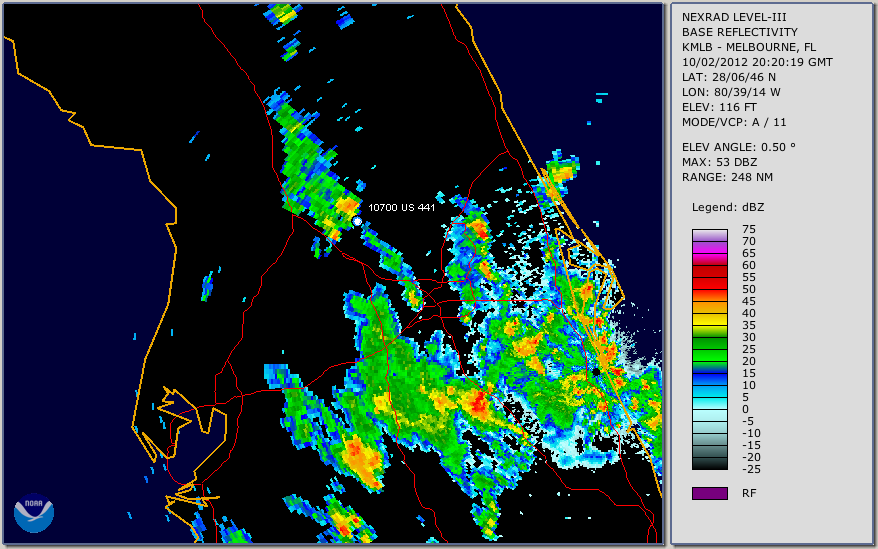Click the 'ELEV: 116 FT' text

[x=719, y=107]
